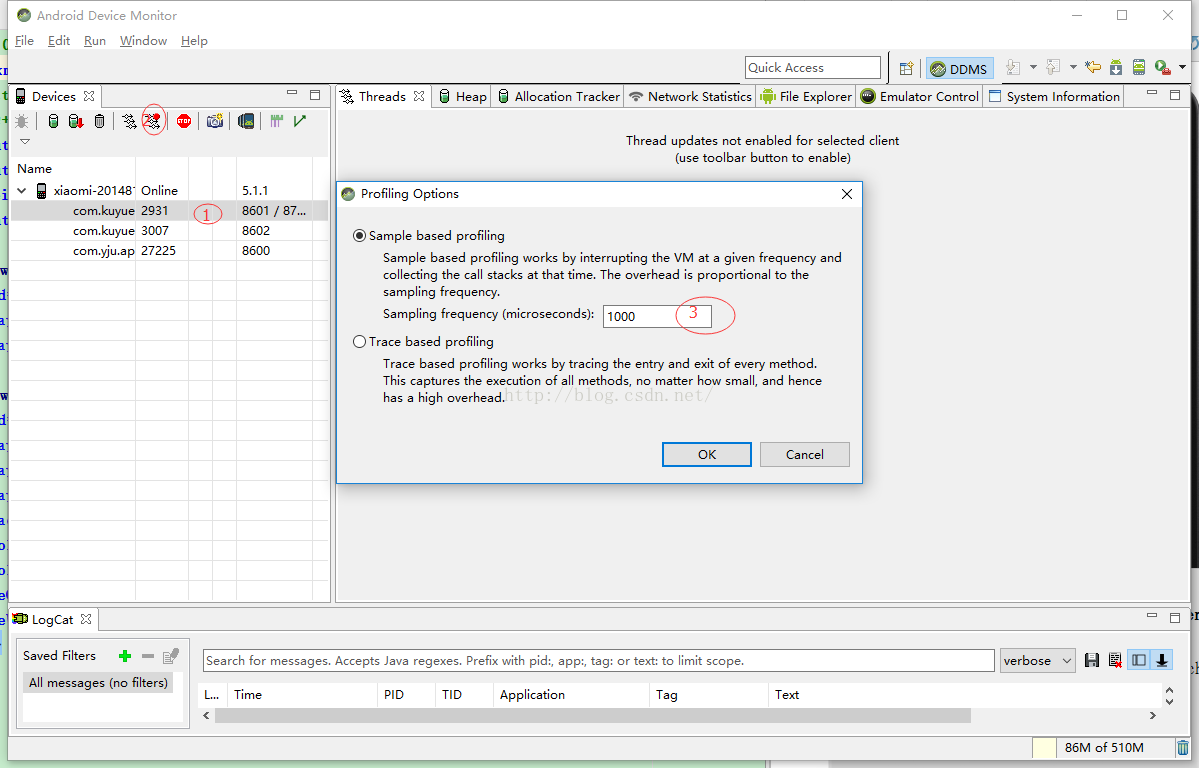Open the verbose log level dropdown
Image resolution: width=1199 pixels, height=768 pixels.
tap(1038, 660)
